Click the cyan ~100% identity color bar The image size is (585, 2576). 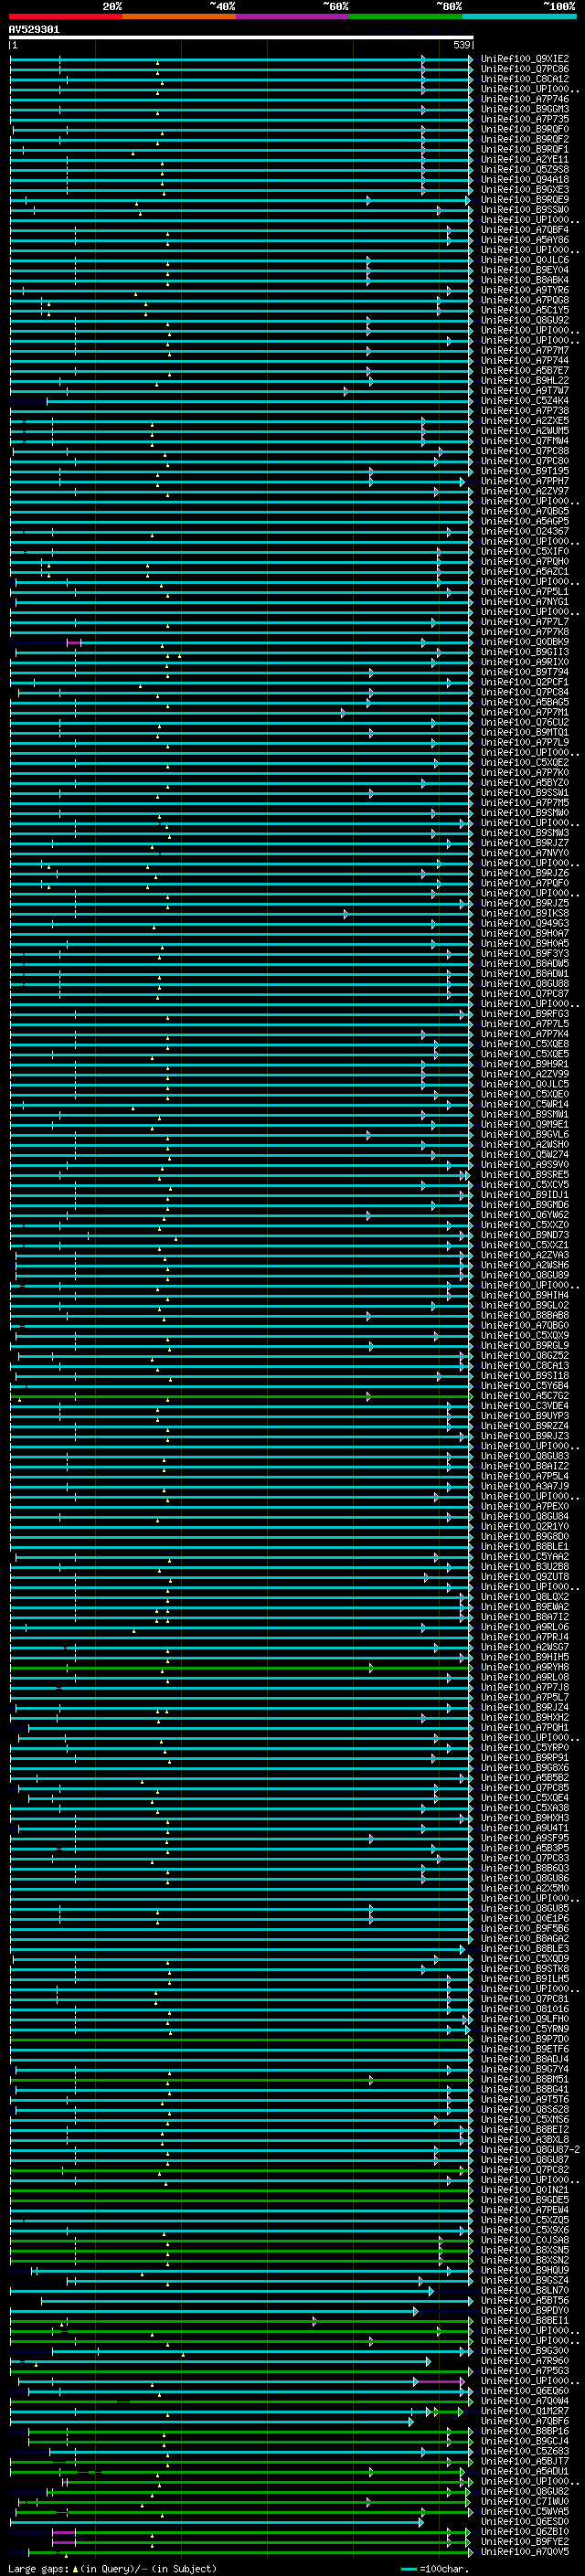(520, 16)
